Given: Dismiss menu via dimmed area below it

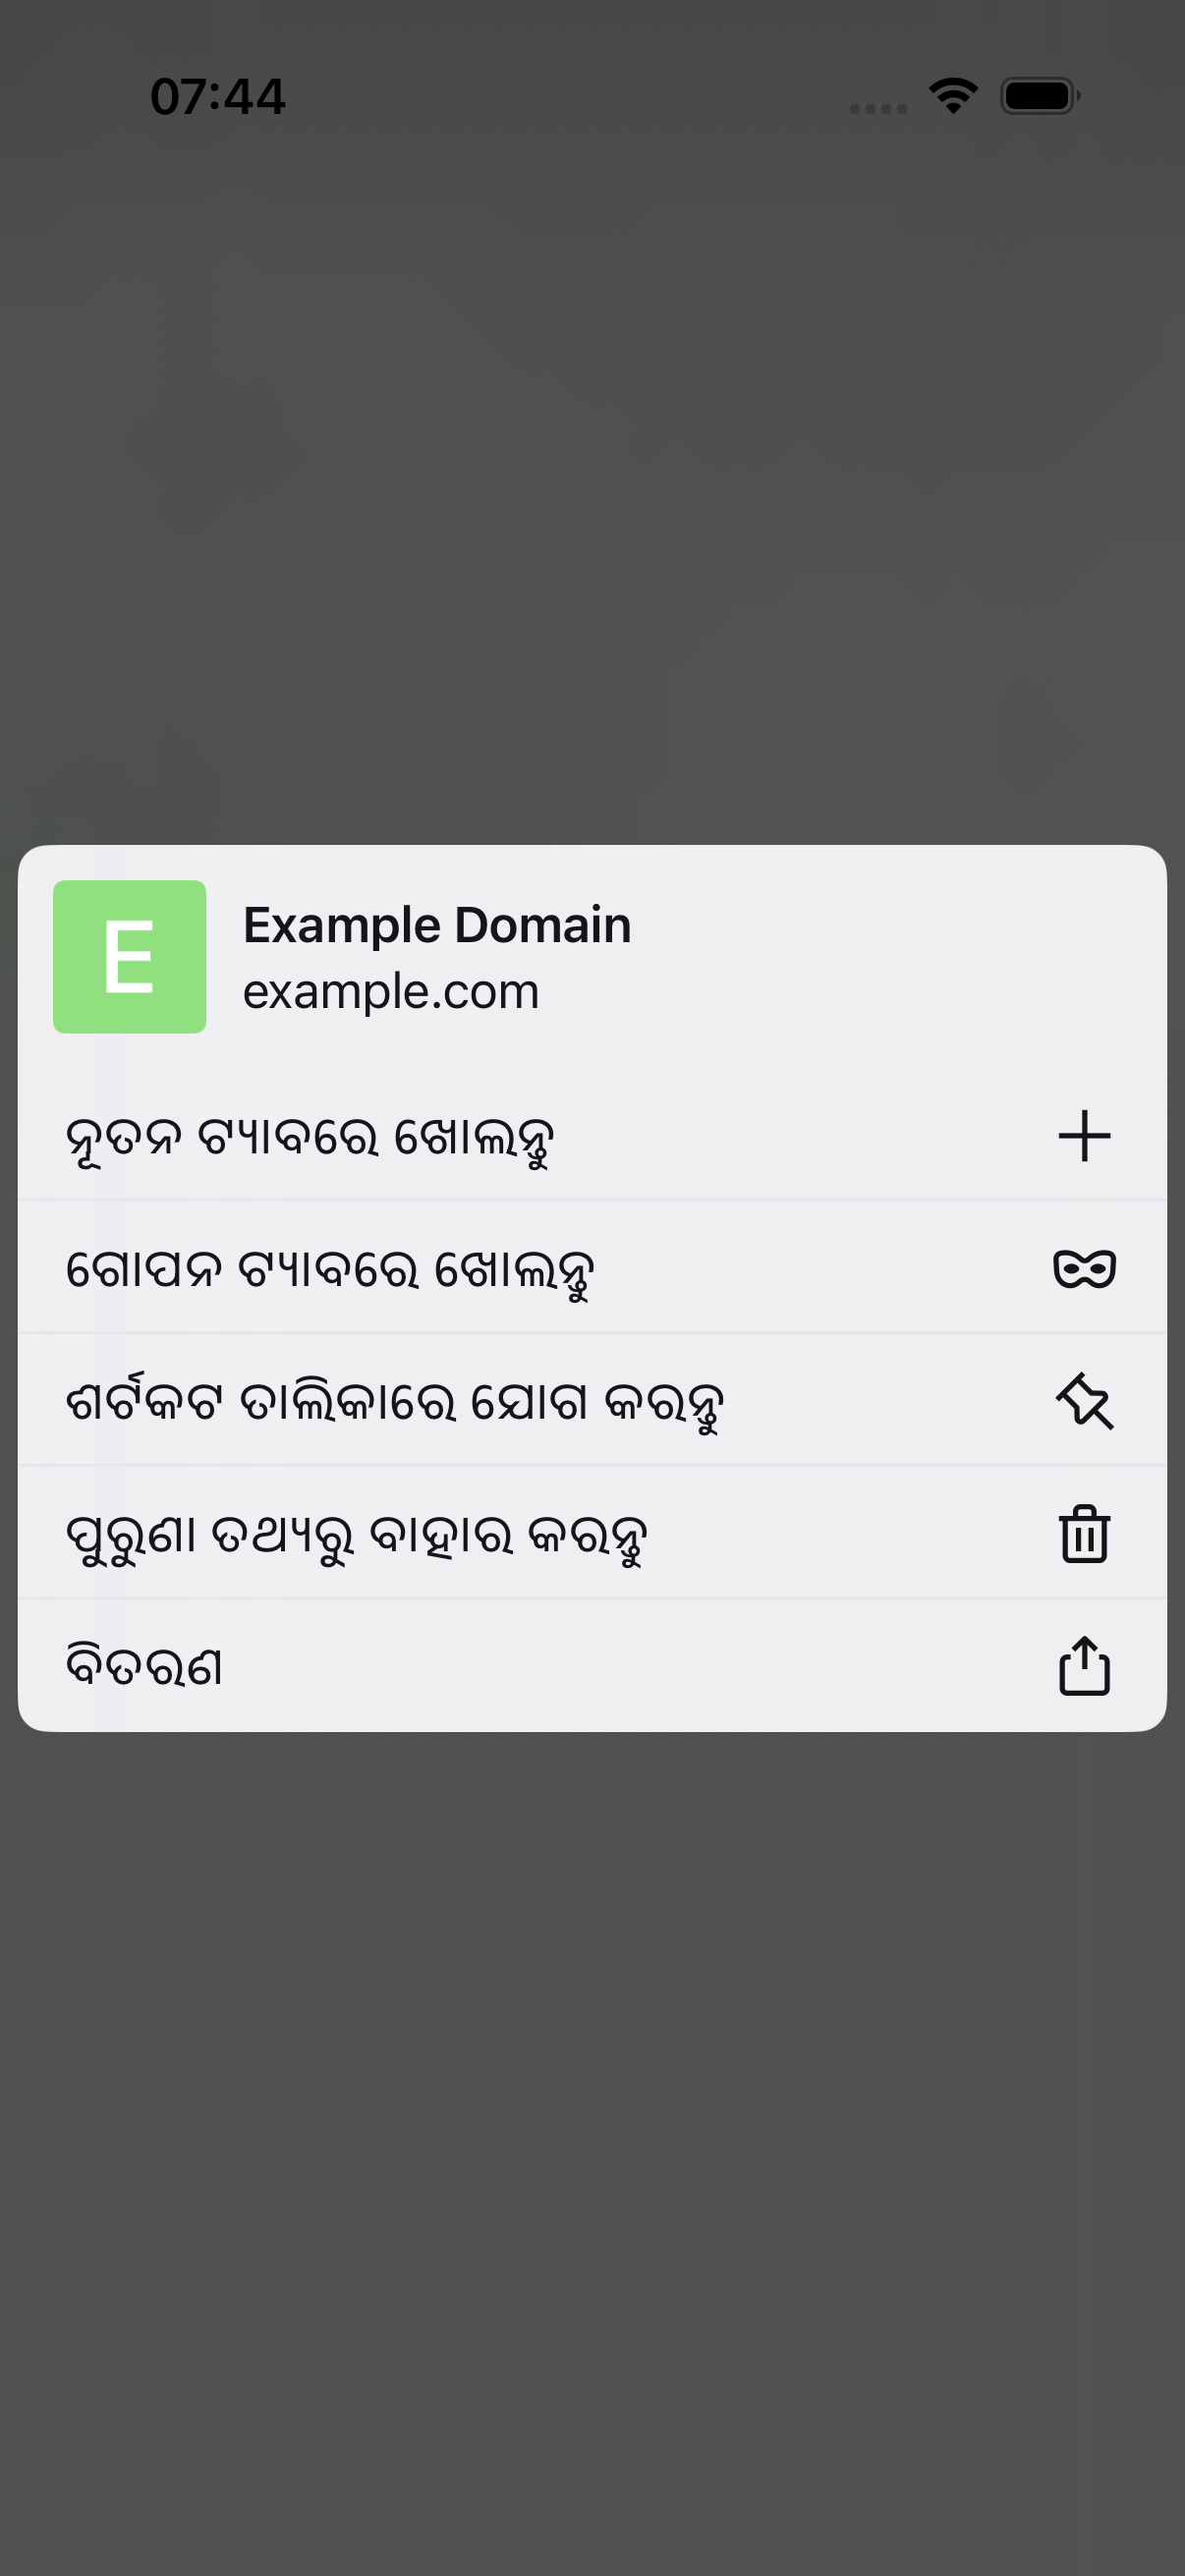Looking at the screenshot, I should (x=592, y=2150).
